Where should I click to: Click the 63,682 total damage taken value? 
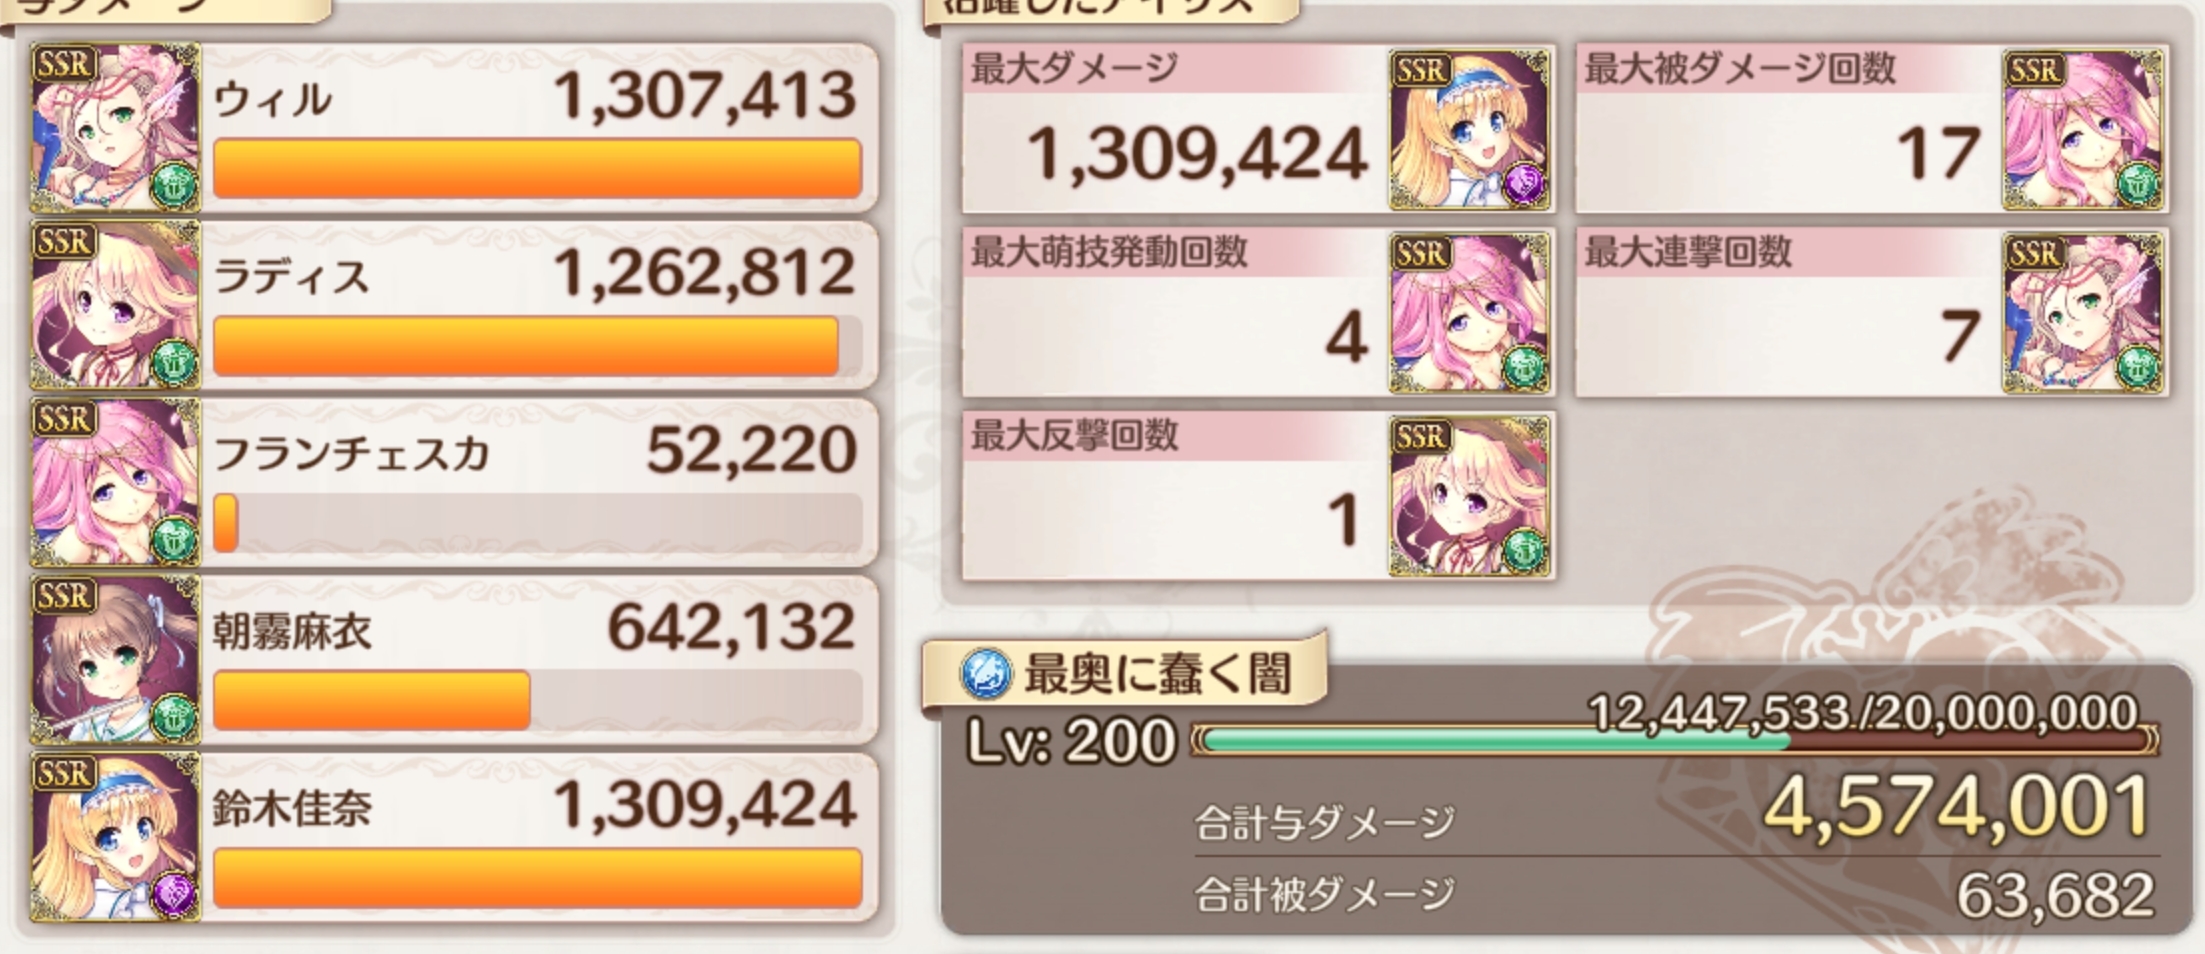(2055, 895)
